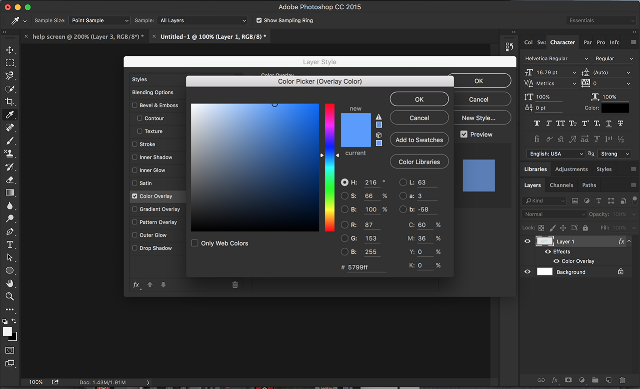Screen dimensions: 640x389
Task: Open the Helvetica Regular font family dropdown
Action: [556, 58]
